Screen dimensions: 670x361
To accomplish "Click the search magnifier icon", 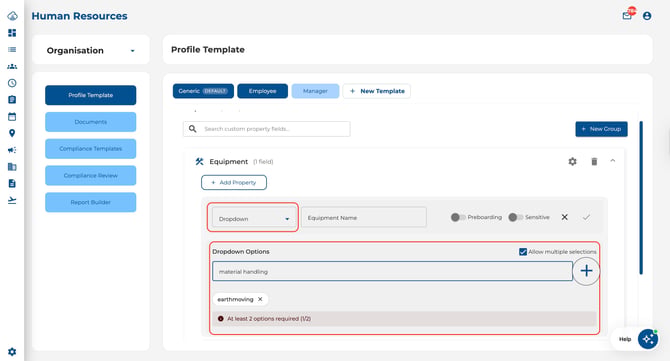I will pos(192,129).
